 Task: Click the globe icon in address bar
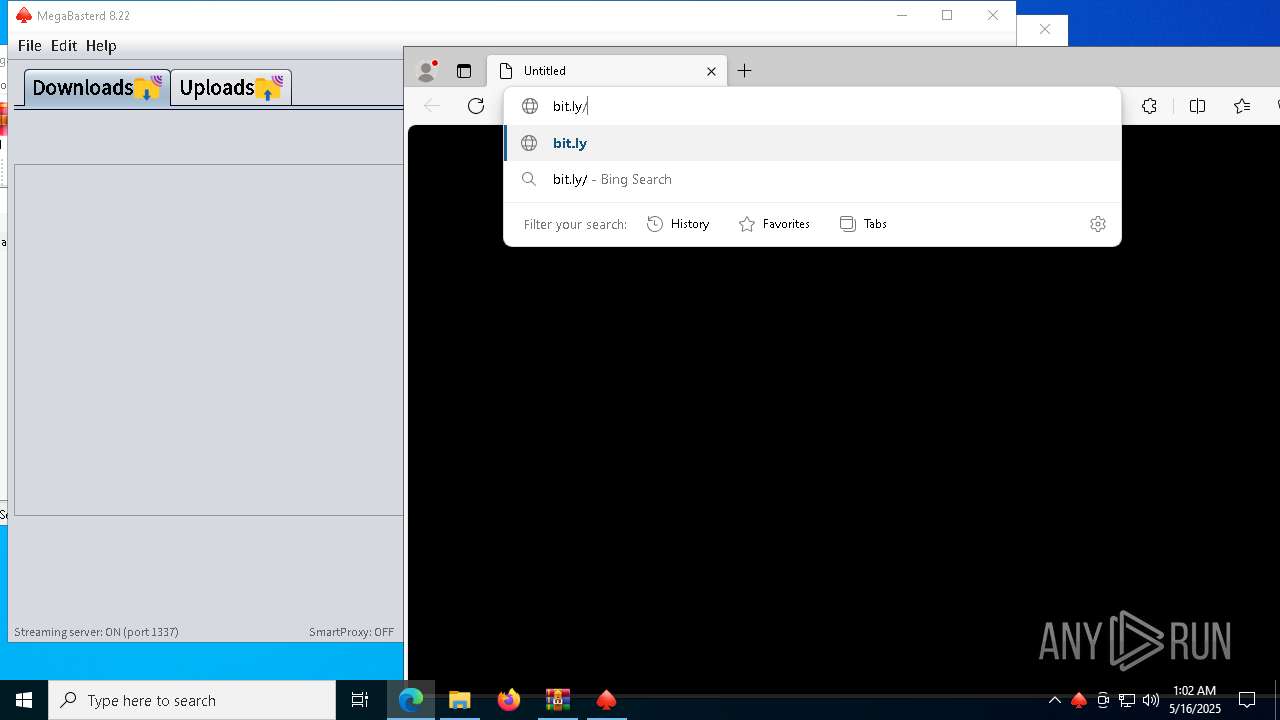(530, 106)
